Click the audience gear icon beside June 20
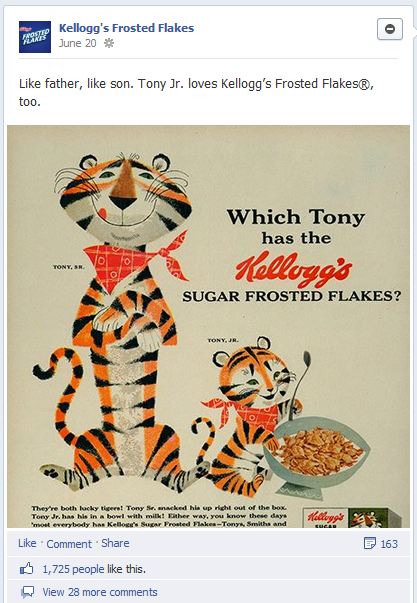Image resolution: width=417 pixels, height=603 pixels. click(x=109, y=43)
